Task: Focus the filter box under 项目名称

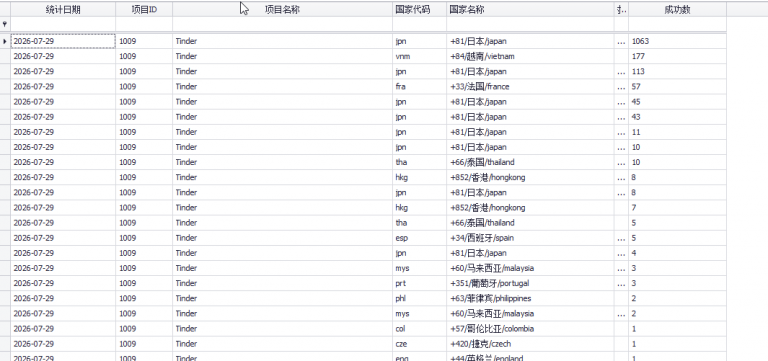Action: click(x=283, y=24)
